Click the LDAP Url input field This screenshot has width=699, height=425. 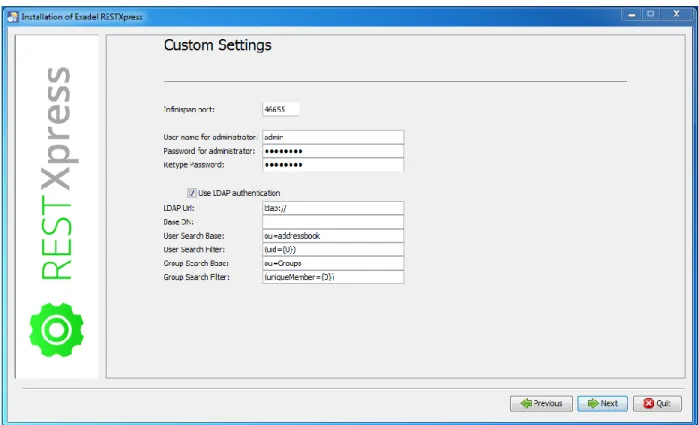tap(333, 208)
